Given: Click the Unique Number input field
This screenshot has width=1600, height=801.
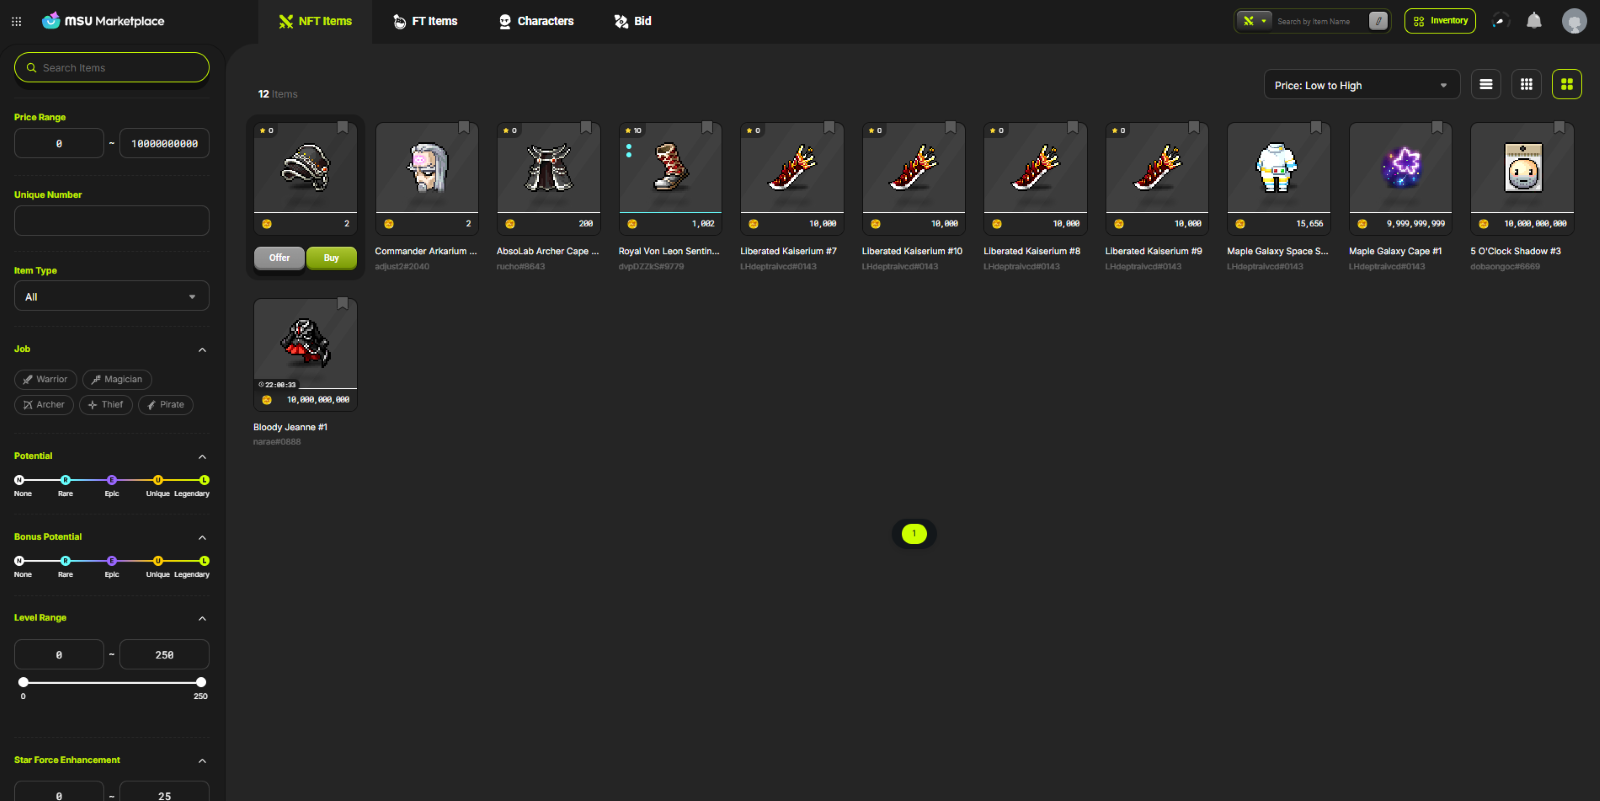Looking at the screenshot, I should [111, 221].
